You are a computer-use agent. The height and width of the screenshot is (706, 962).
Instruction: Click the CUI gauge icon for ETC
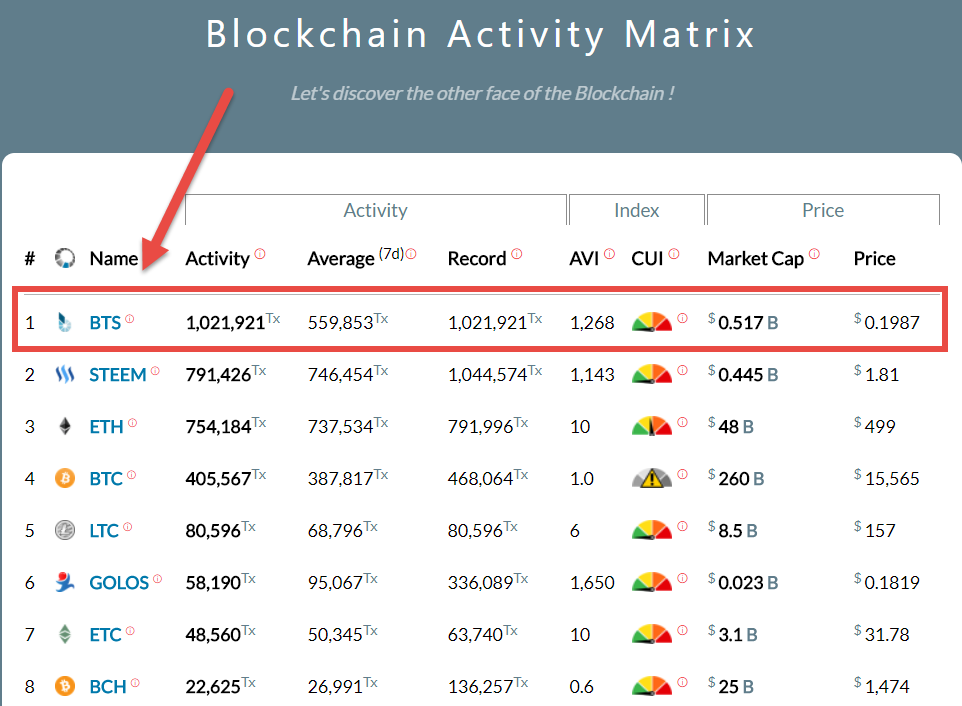[652, 634]
